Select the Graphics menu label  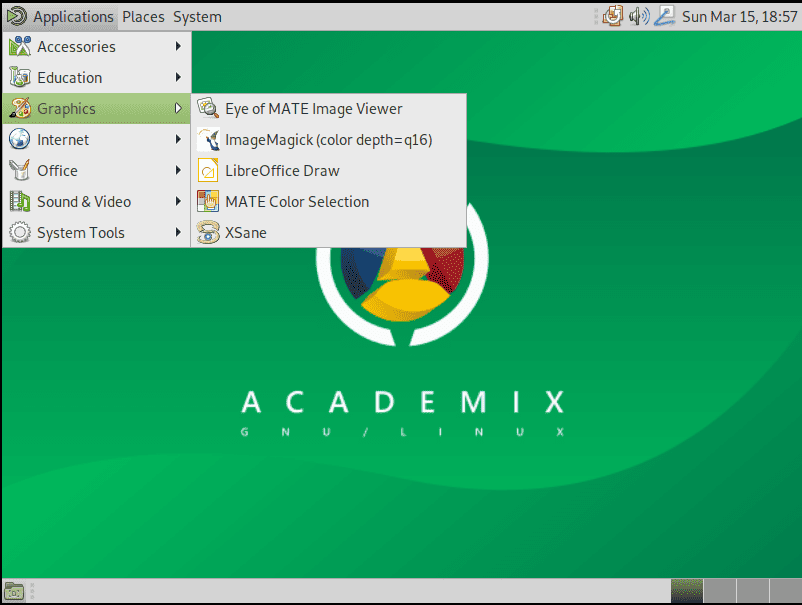[66, 109]
